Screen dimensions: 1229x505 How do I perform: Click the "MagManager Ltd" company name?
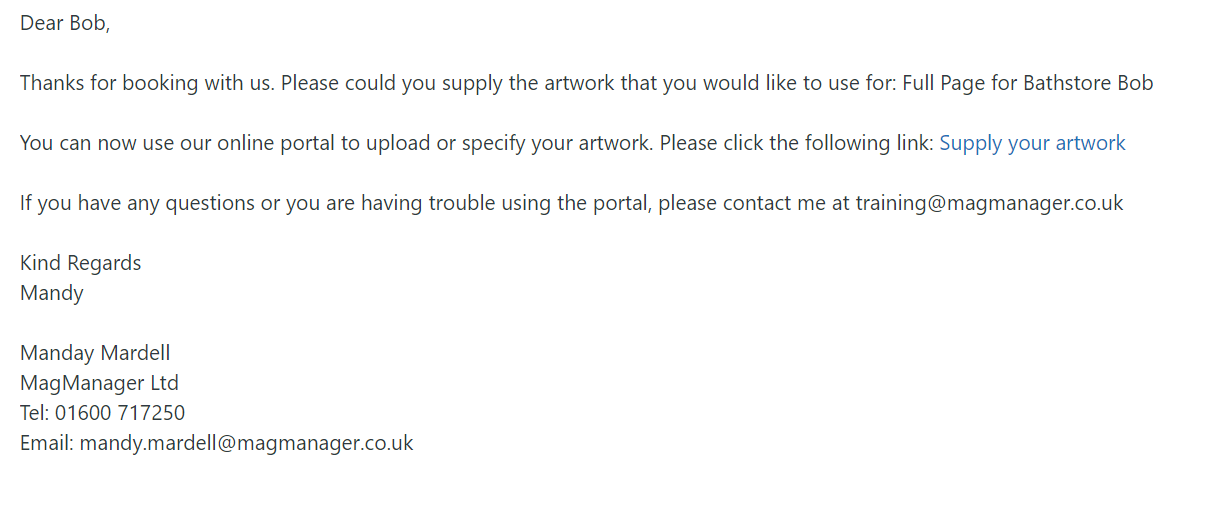(x=99, y=383)
